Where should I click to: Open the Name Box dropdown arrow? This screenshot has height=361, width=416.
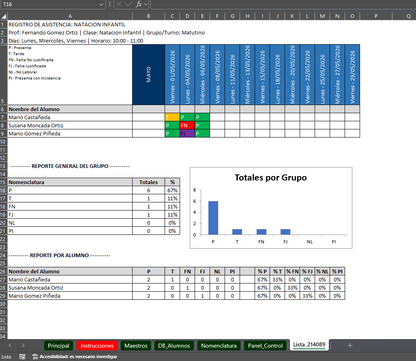pyautogui.click(x=101, y=4)
